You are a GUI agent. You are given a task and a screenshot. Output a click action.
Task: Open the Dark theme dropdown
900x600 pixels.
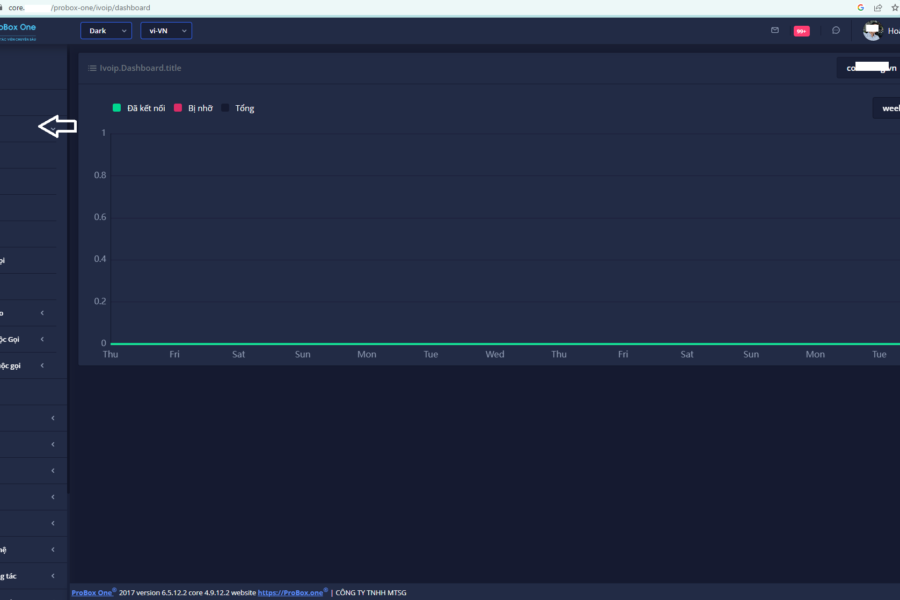pyautogui.click(x=105, y=31)
